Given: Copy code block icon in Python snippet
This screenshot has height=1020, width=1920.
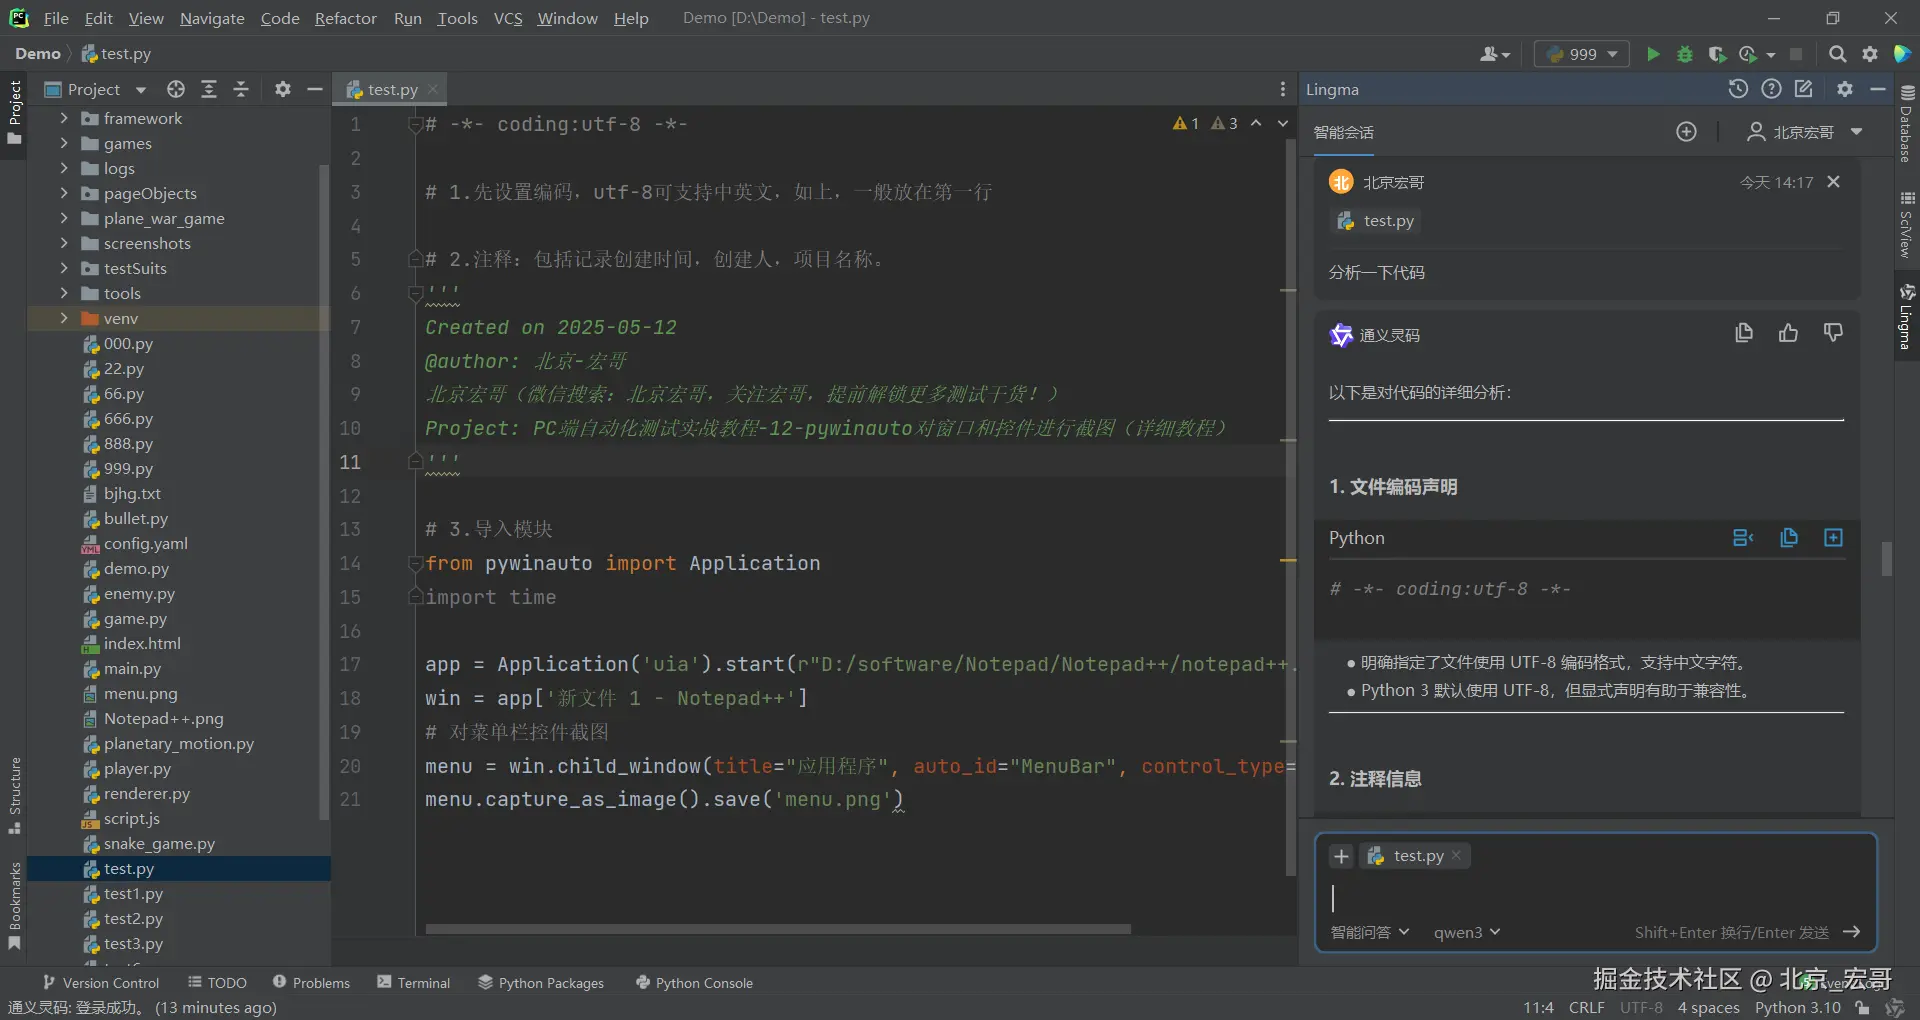Looking at the screenshot, I should tap(1789, 538).
